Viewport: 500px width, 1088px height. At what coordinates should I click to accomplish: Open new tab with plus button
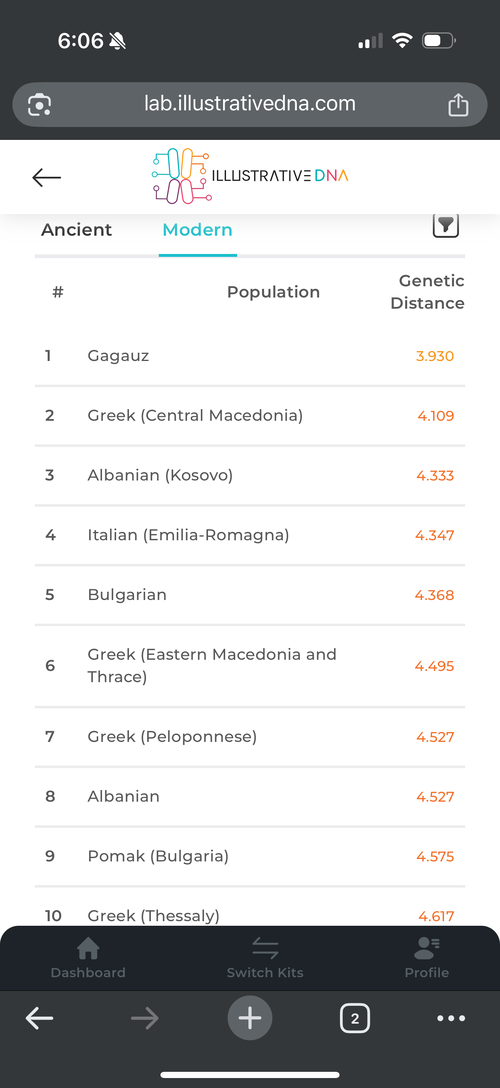[x=250, y=1018]
